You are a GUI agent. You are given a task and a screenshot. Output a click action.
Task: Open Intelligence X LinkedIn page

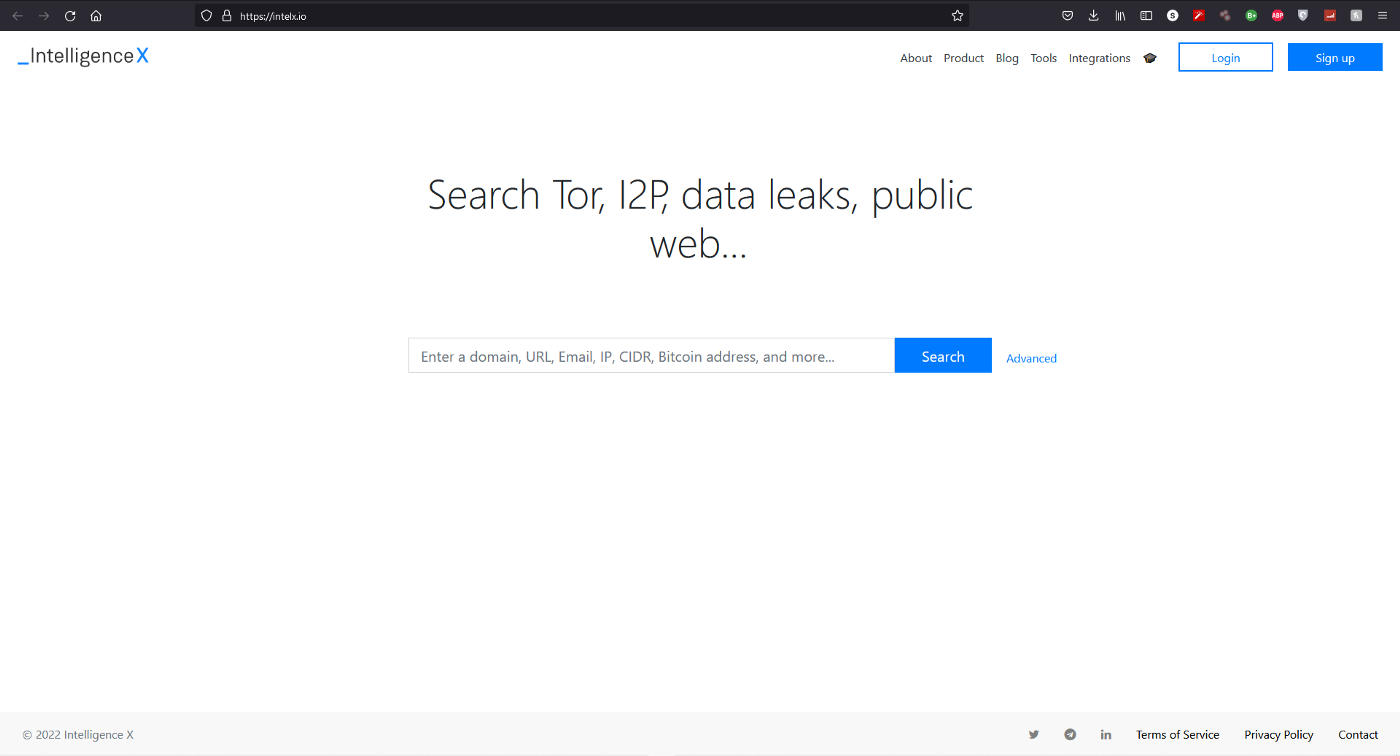click(1106, 735)
